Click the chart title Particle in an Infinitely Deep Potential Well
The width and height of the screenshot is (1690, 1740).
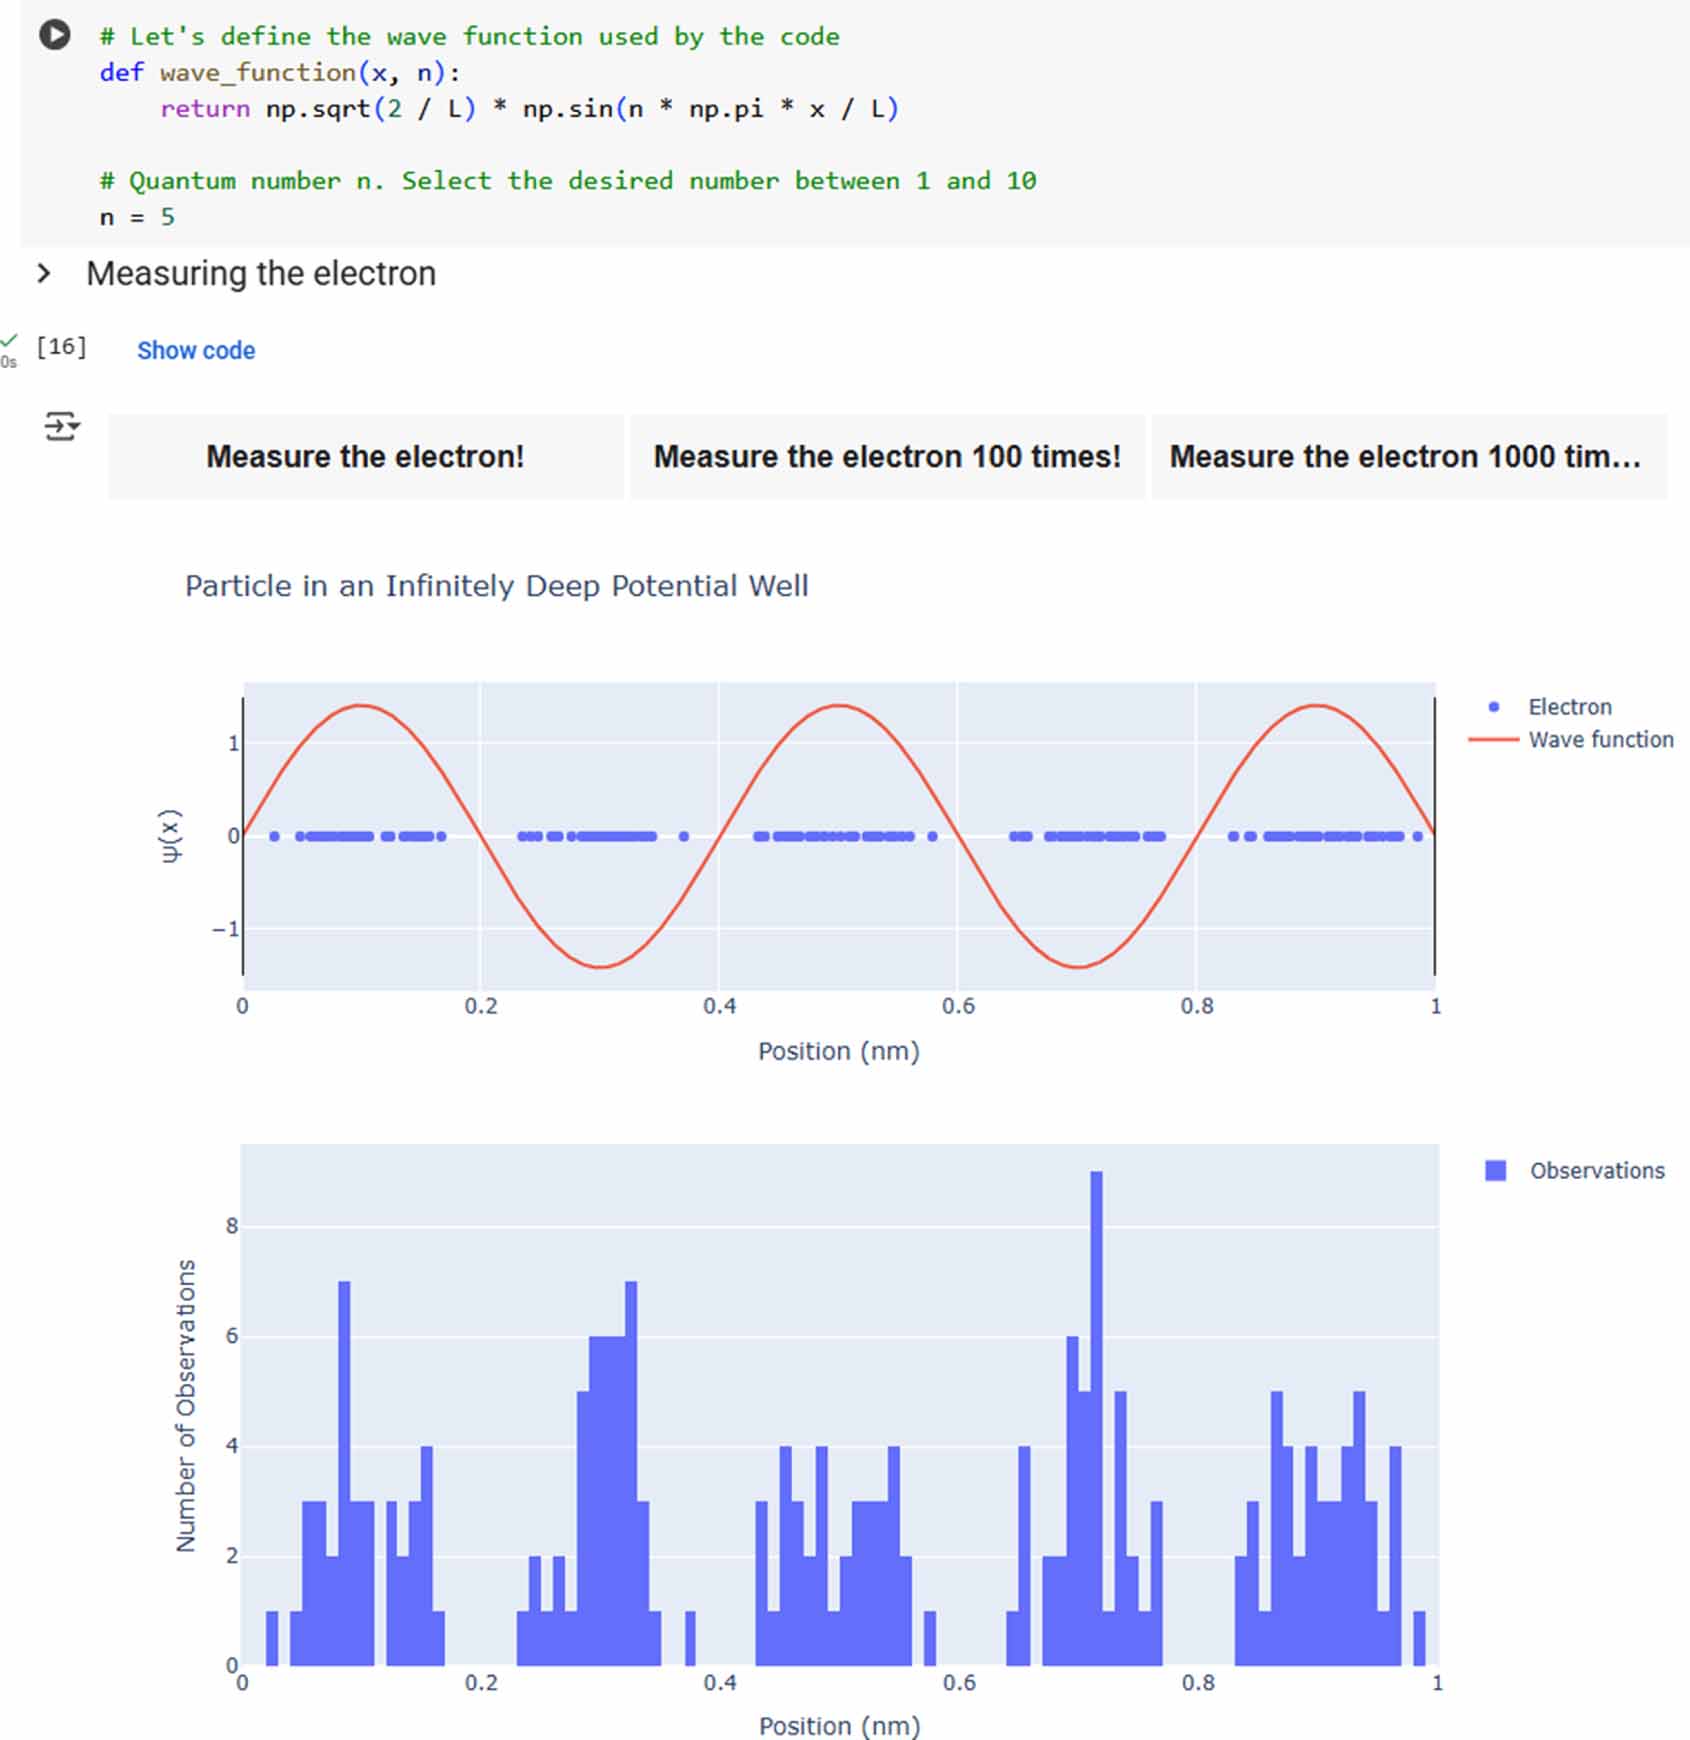coord(496,585)
